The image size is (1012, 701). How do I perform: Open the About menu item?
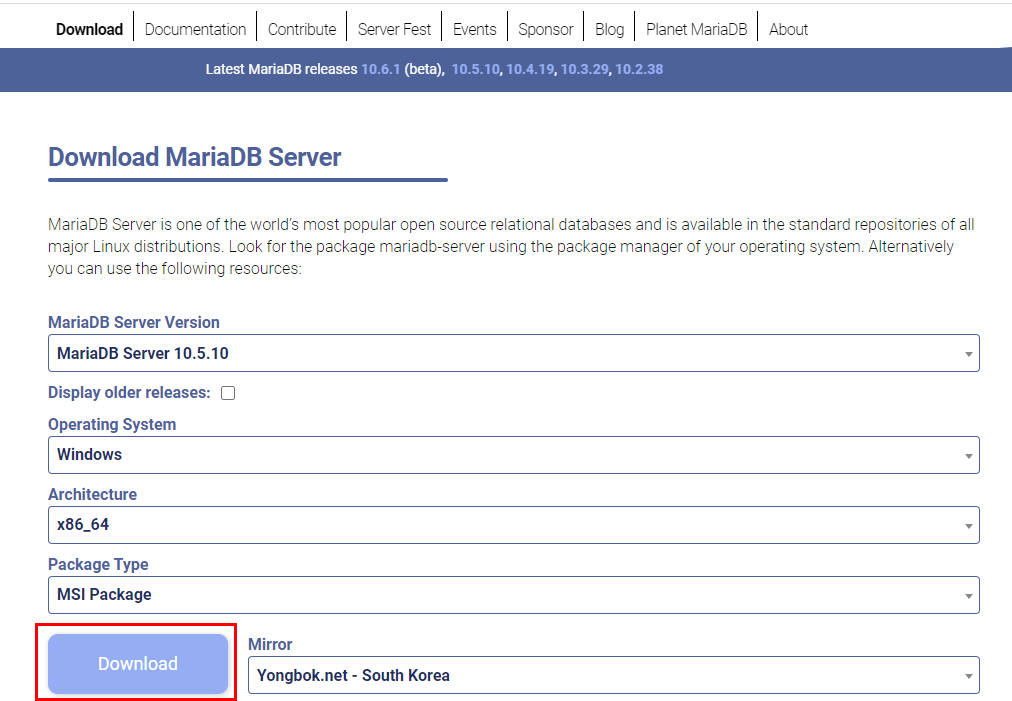coord(788,30)
